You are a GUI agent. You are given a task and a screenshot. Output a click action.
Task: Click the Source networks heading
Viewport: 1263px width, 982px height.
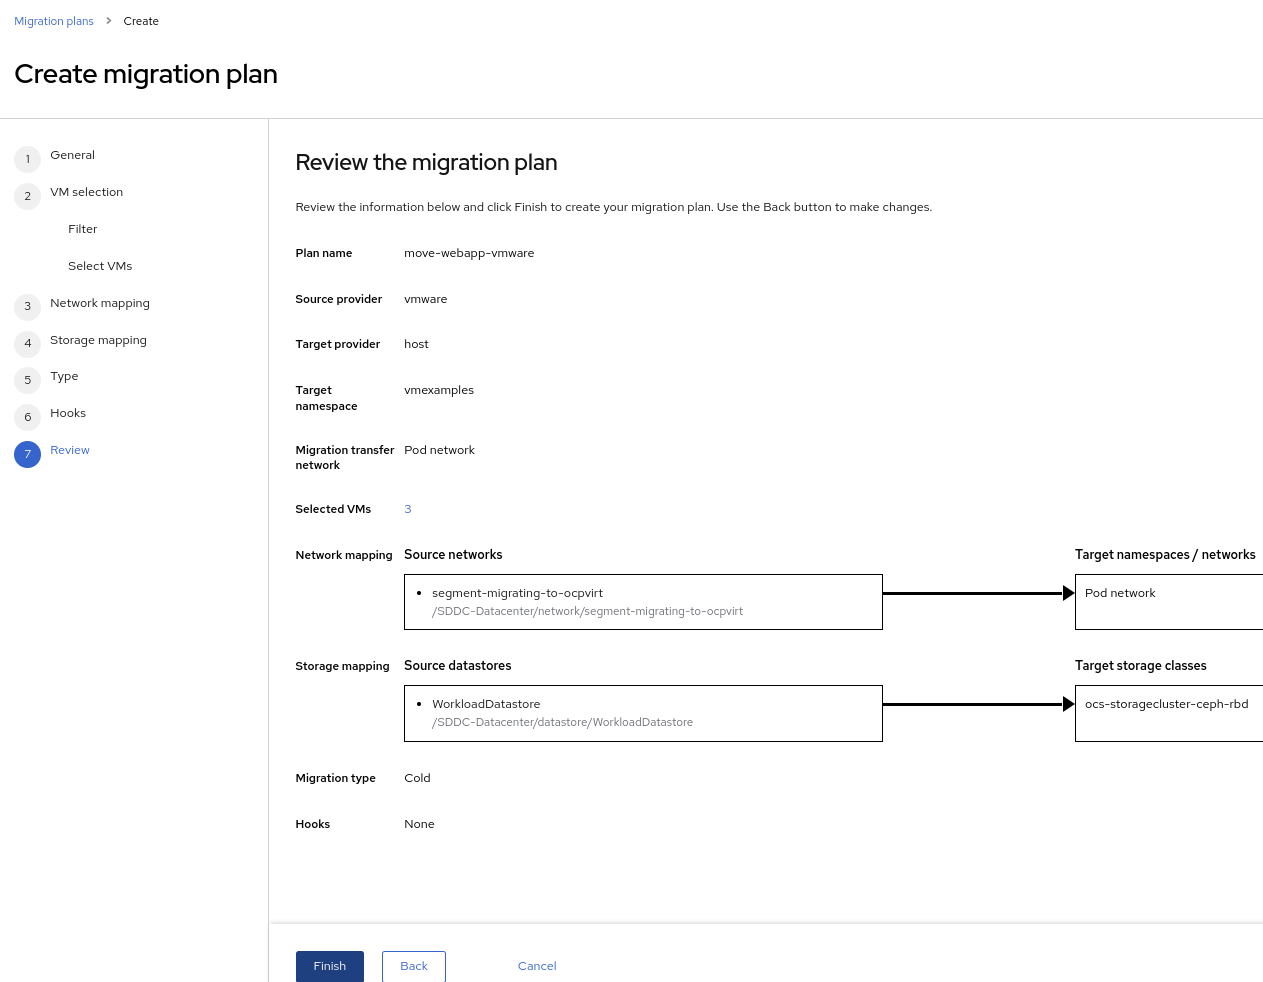pos(453,554)
